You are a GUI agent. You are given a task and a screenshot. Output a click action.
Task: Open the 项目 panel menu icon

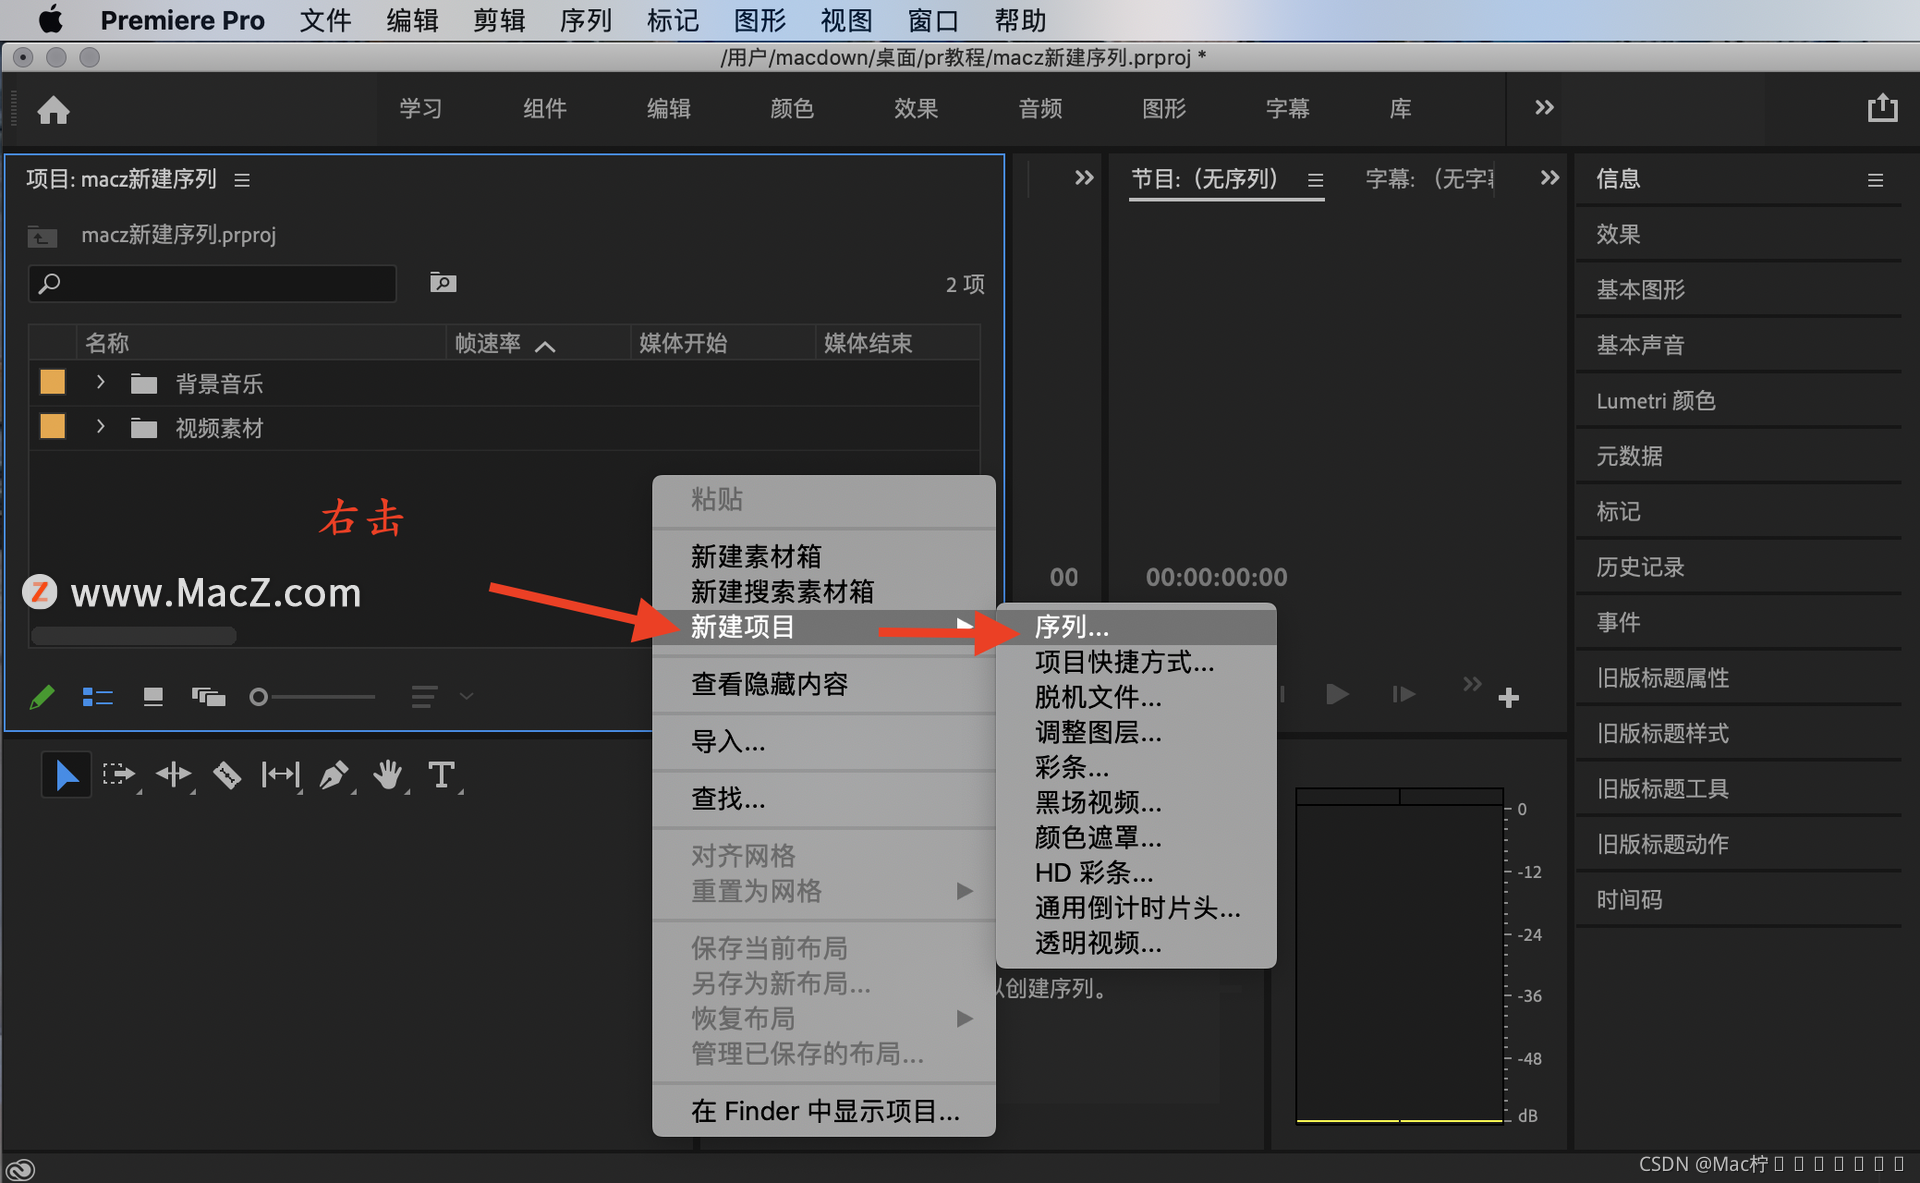[x=242, y=180]
